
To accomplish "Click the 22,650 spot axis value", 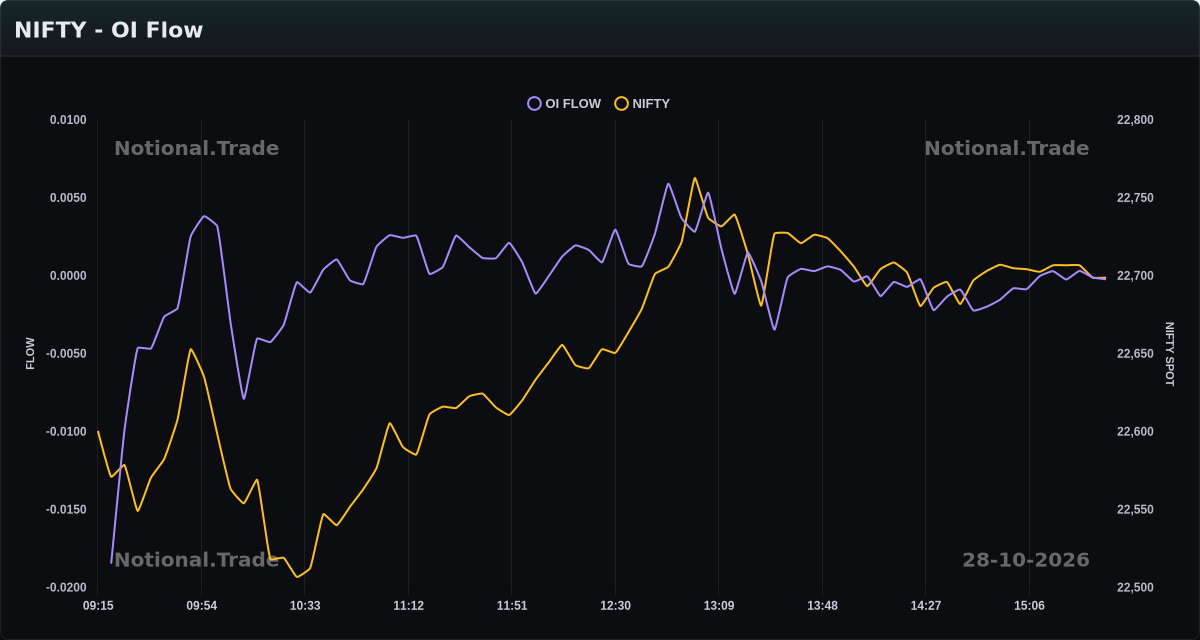I will click(1135, 354).
